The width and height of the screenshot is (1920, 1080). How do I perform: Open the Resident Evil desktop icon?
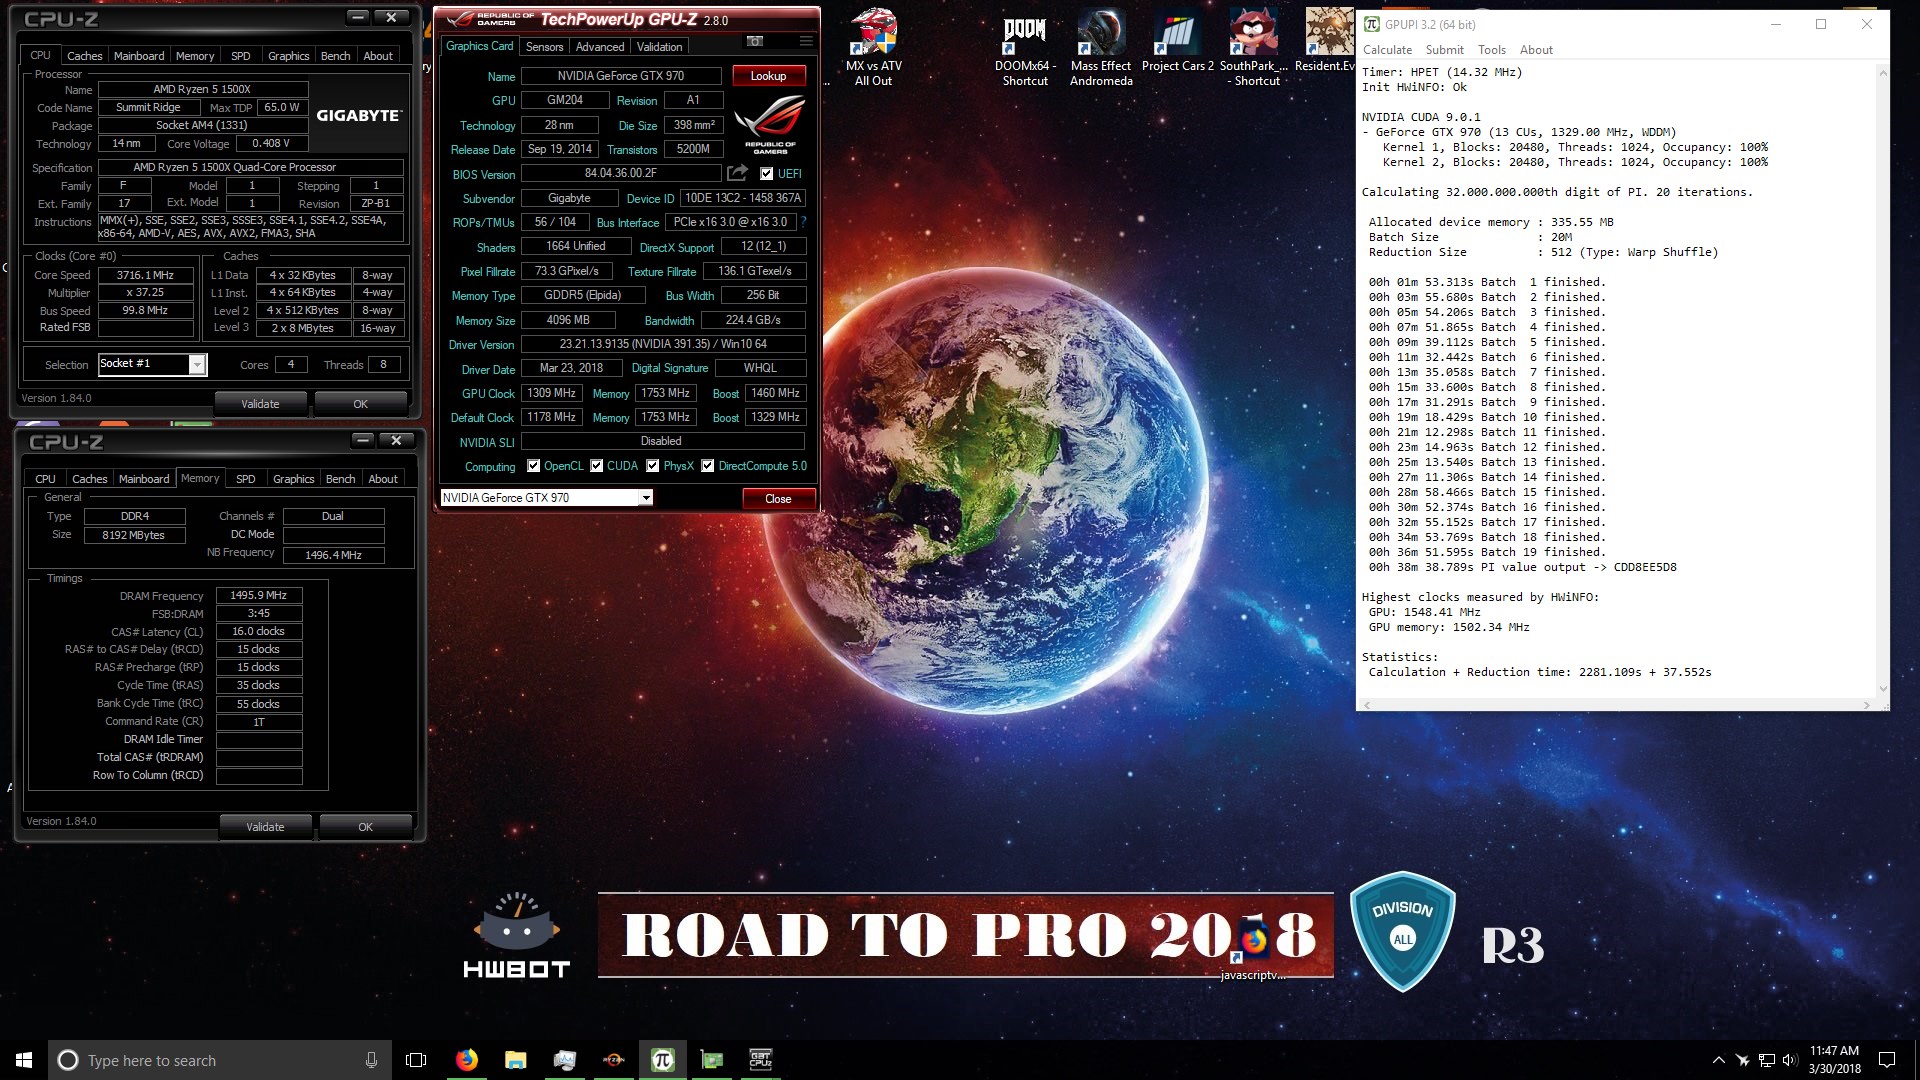1326,42
